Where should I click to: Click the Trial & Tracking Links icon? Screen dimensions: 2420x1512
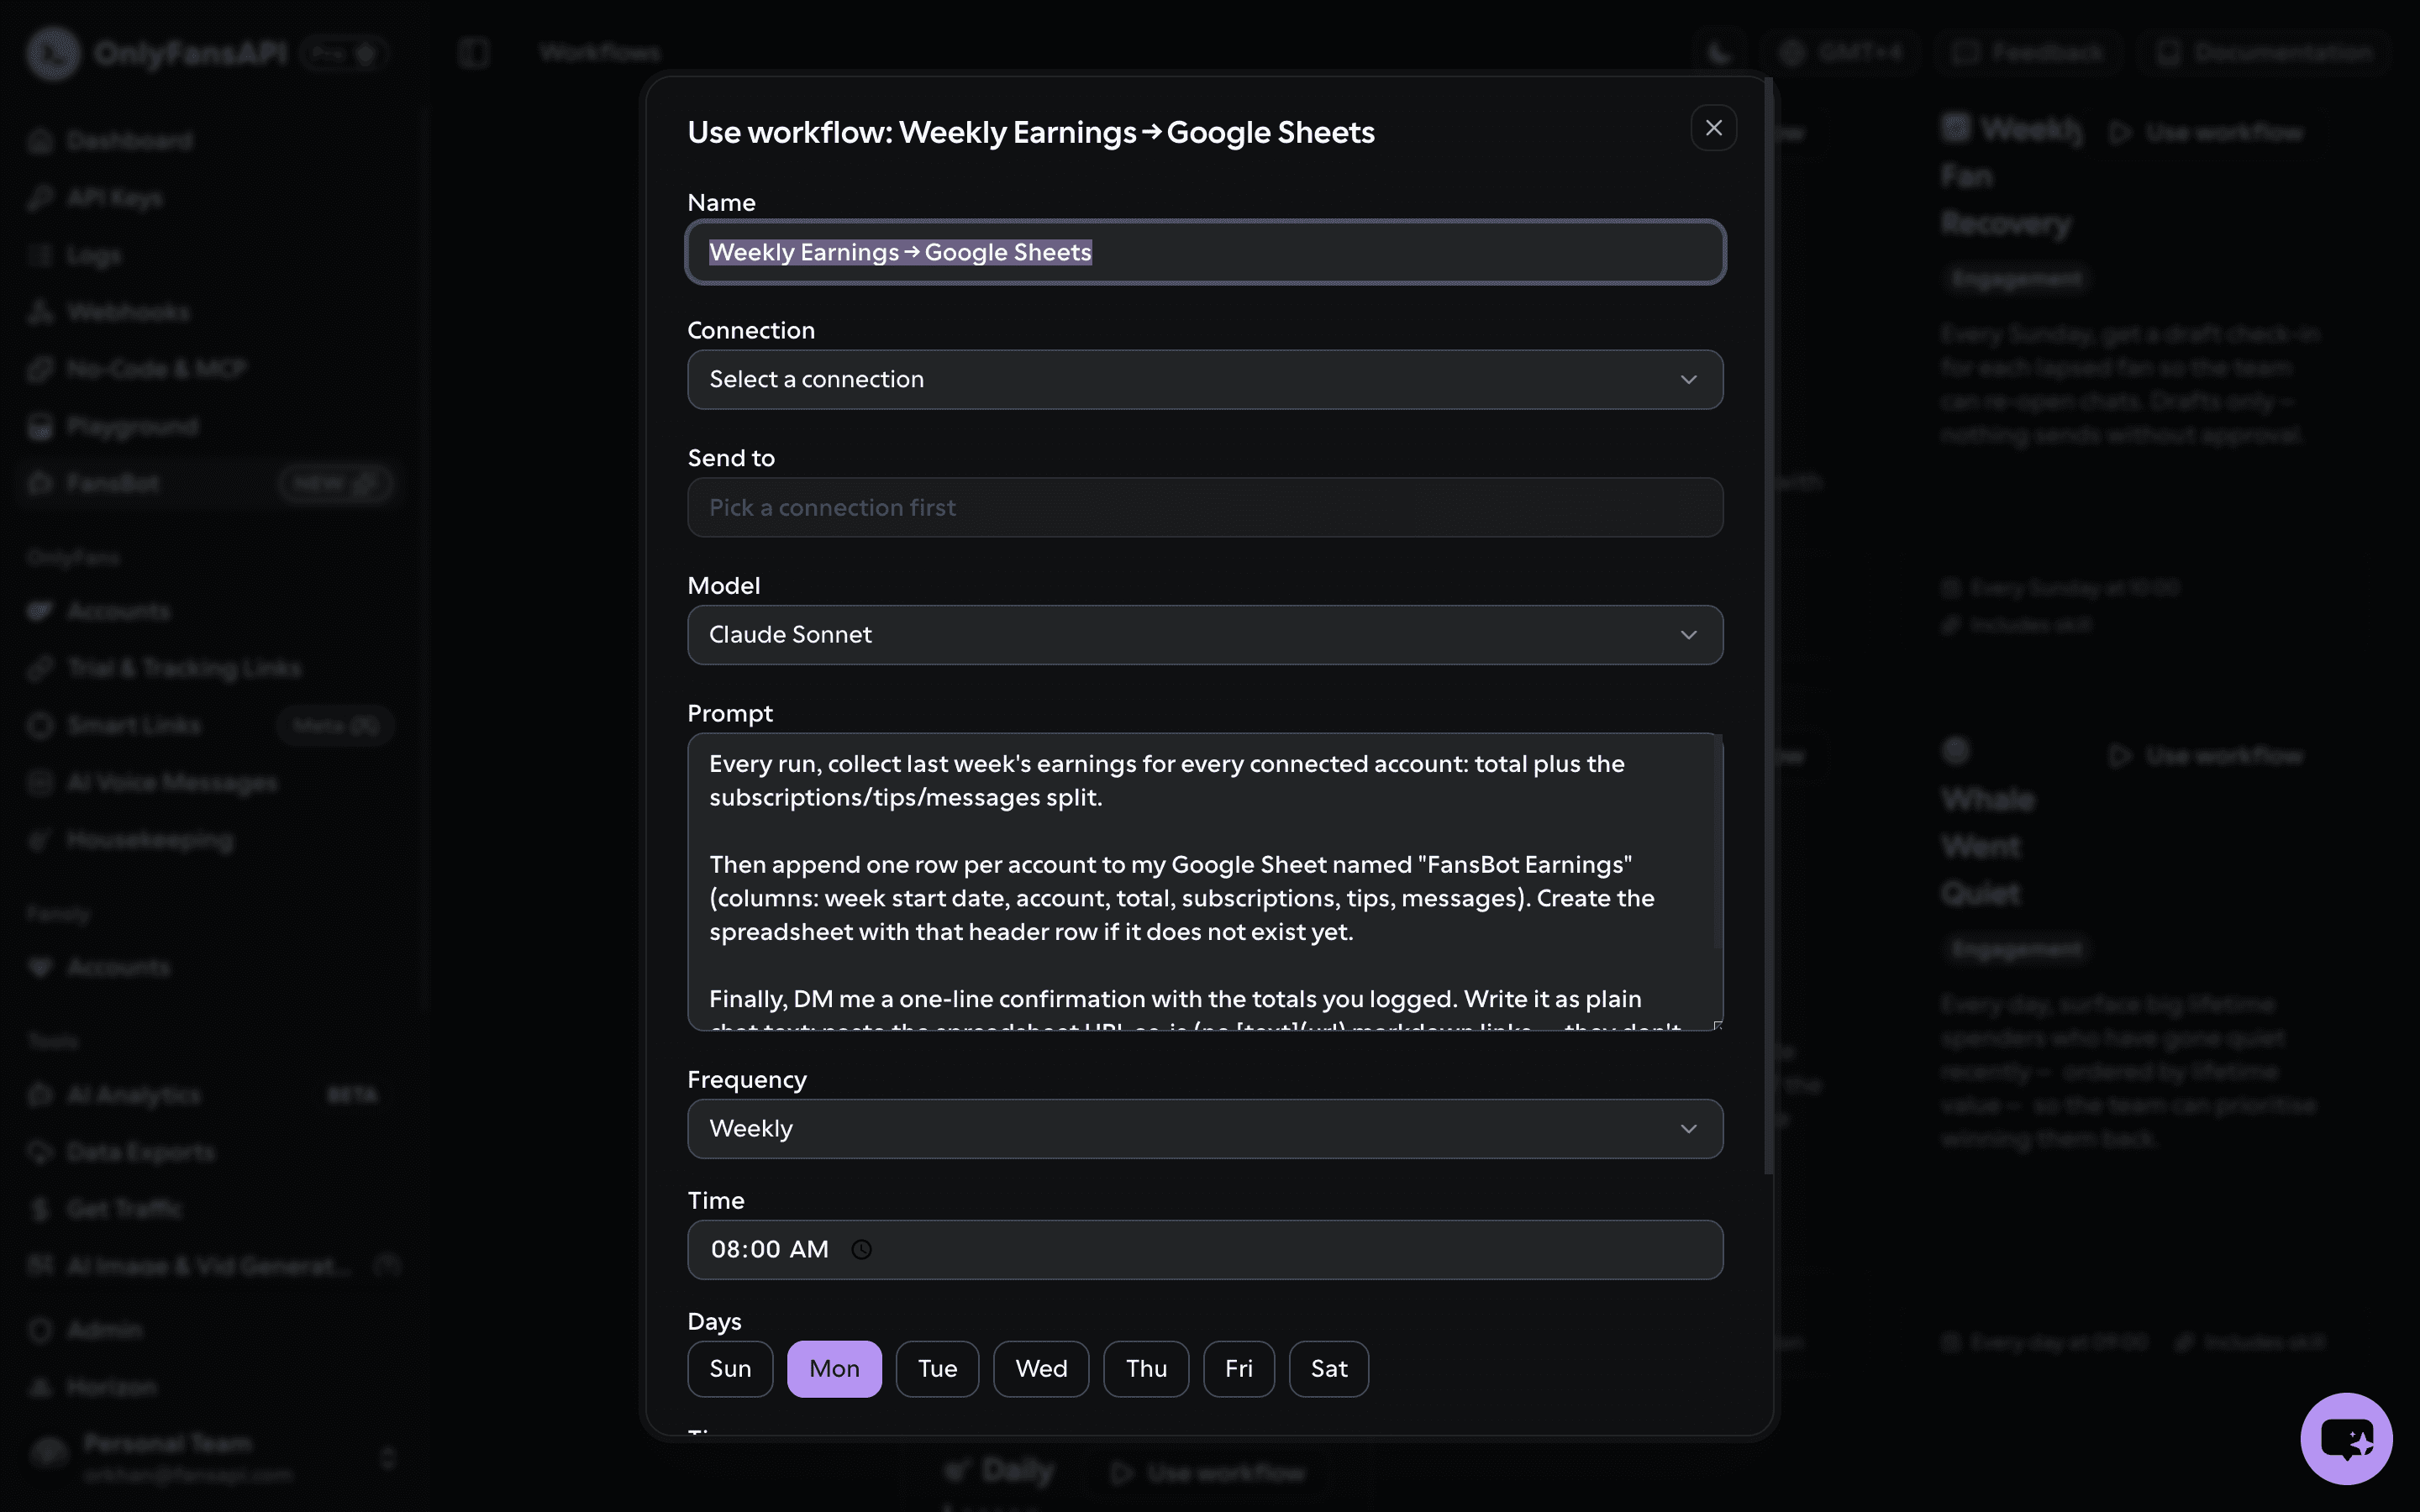[40, 668]
